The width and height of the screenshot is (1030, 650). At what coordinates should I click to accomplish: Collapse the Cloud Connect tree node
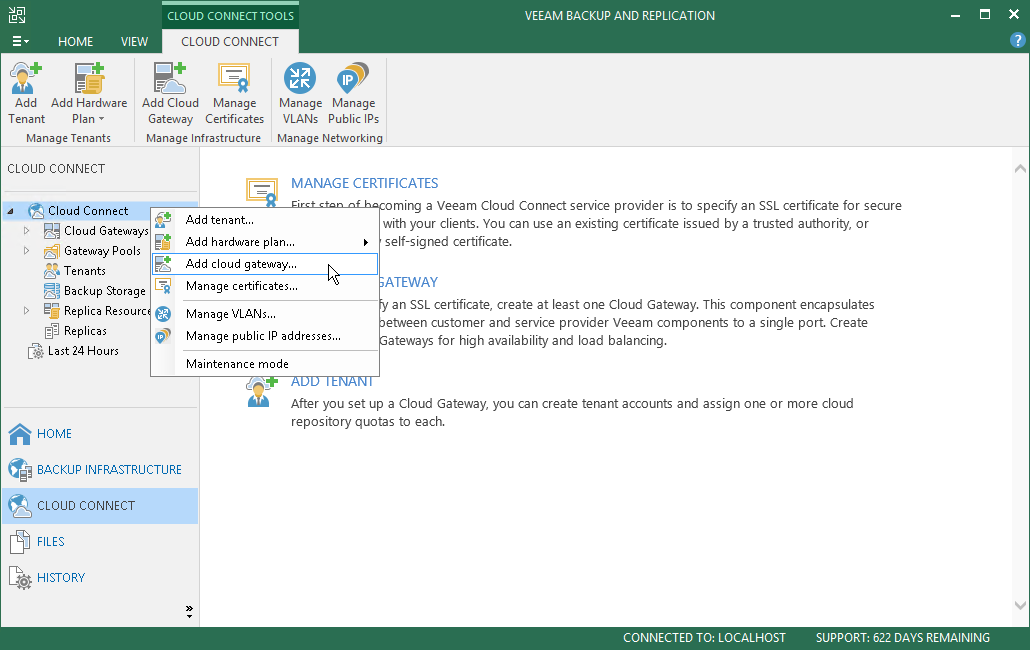click(11, 211)
